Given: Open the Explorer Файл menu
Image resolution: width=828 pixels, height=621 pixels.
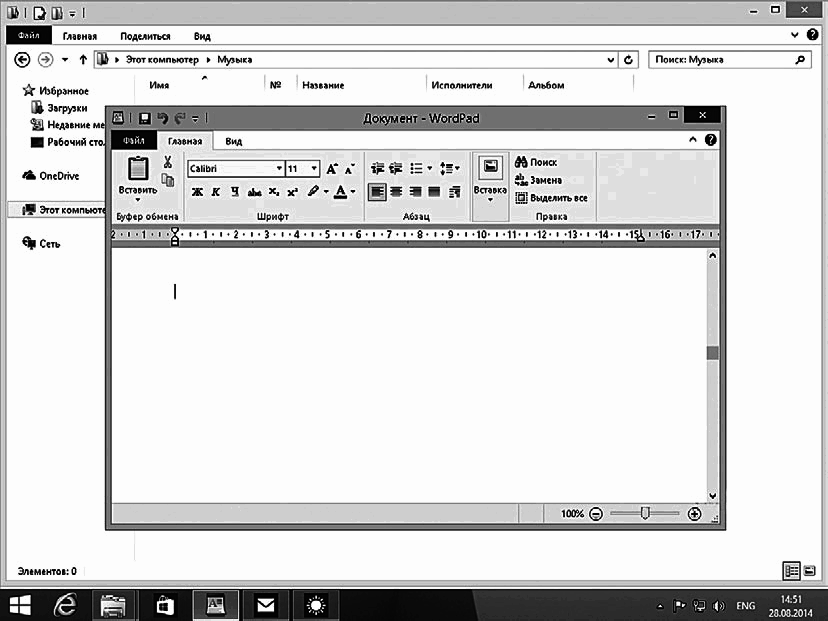Looking at the screenshot, I should (29, 35).
